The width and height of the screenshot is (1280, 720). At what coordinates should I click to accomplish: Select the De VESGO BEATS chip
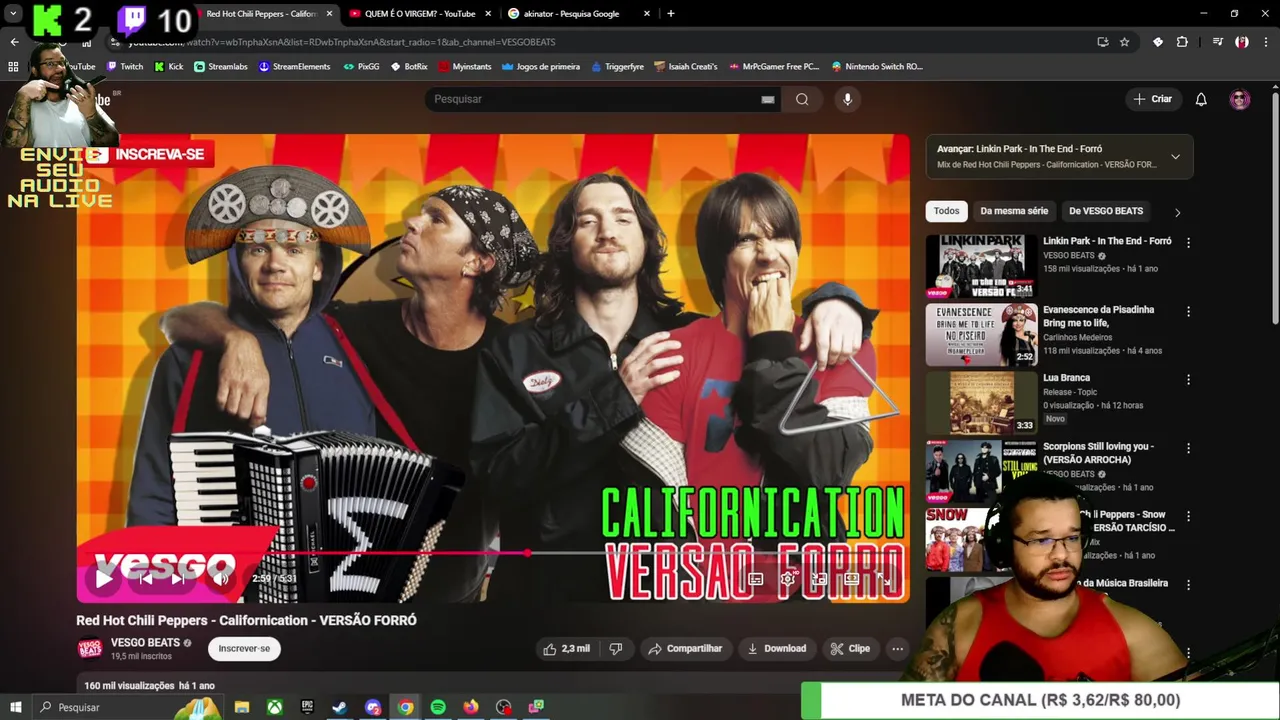coord(1106,211)
